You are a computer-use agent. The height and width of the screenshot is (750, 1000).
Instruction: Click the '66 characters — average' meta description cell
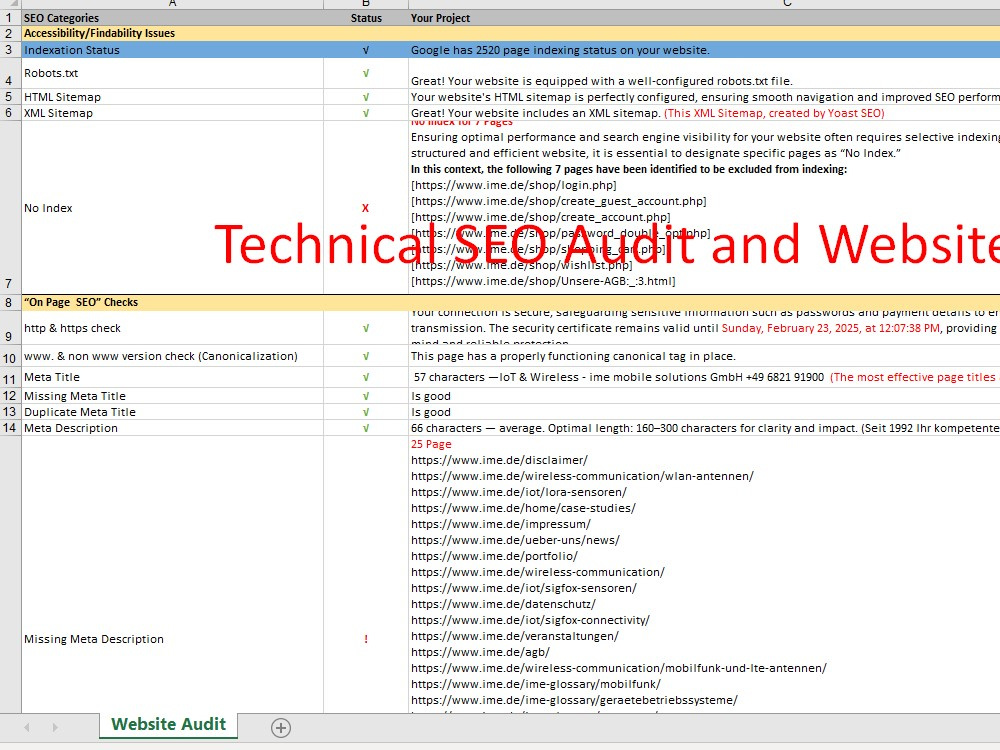tap(704, 428)
